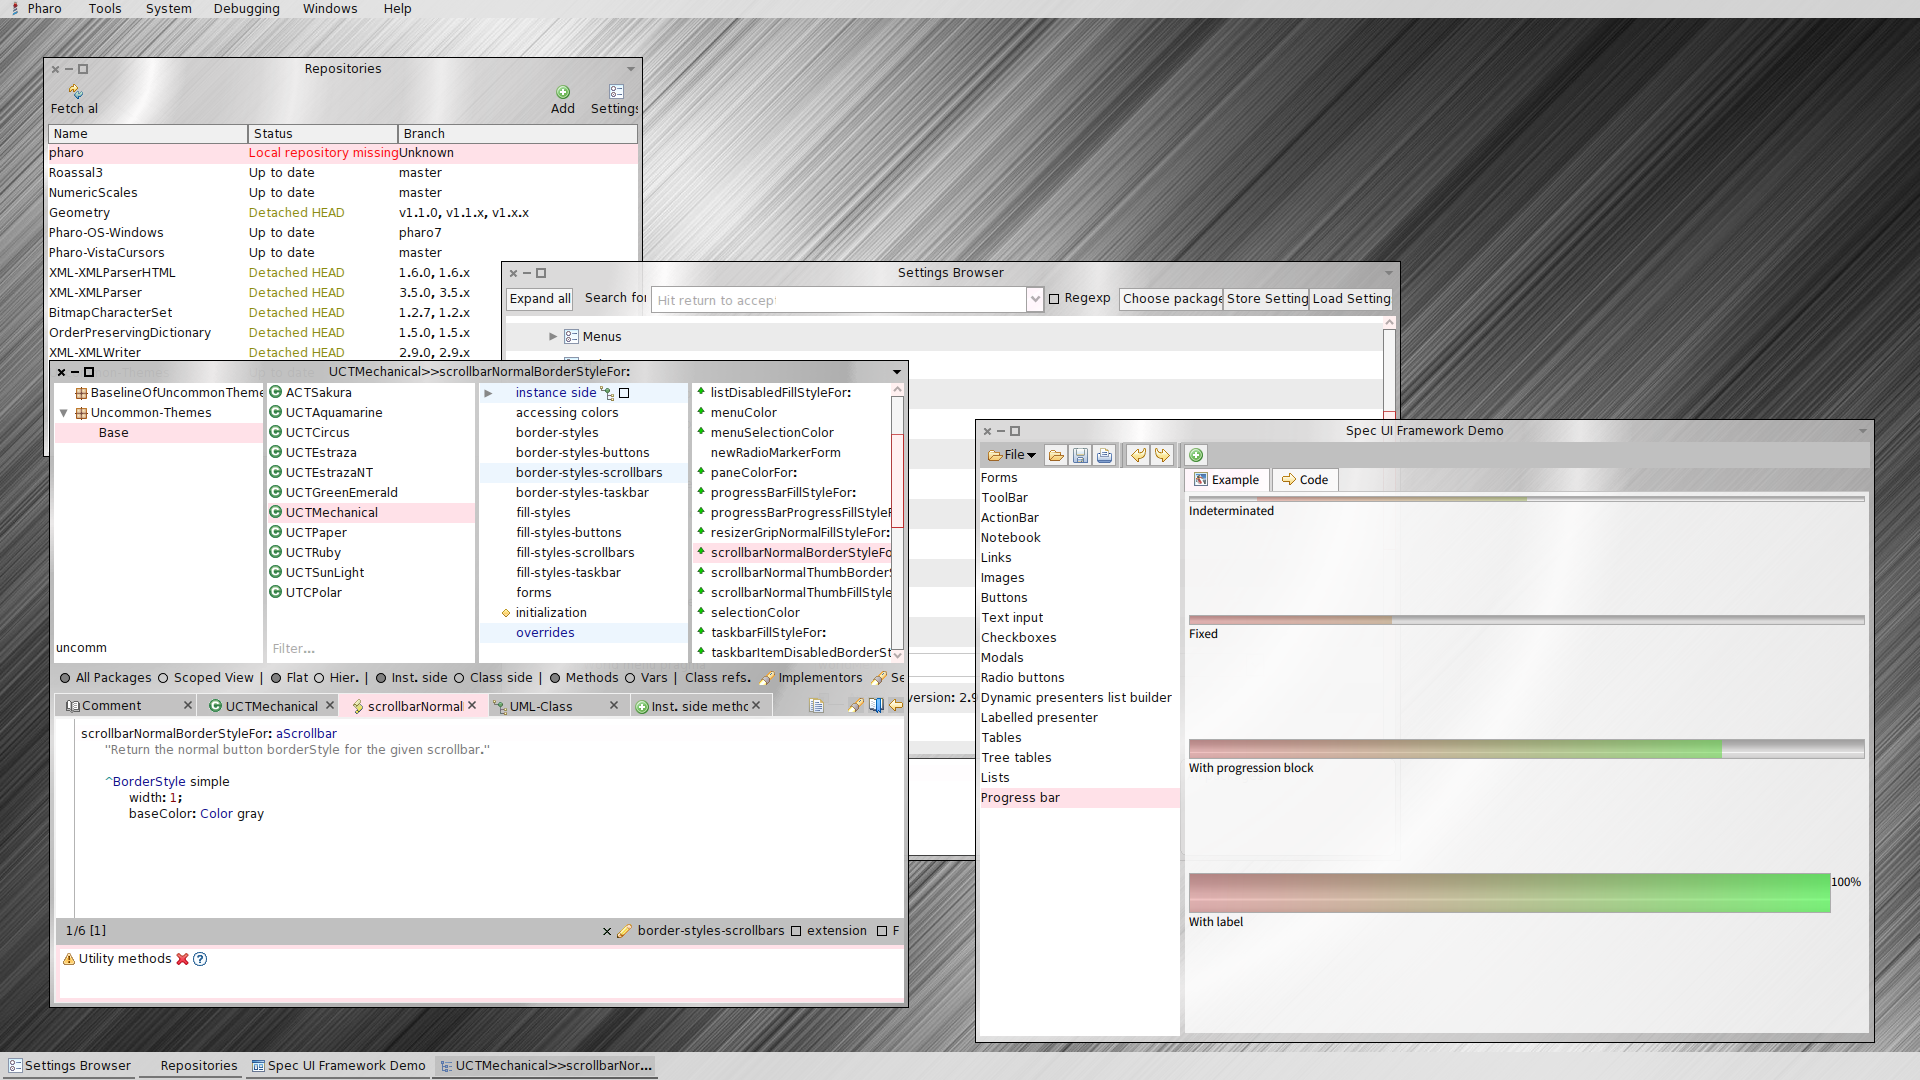Click the Expand All button in Settings Browser
Image resolution: width=1920 pixels, height=1080 pixels.
(539, 298)
